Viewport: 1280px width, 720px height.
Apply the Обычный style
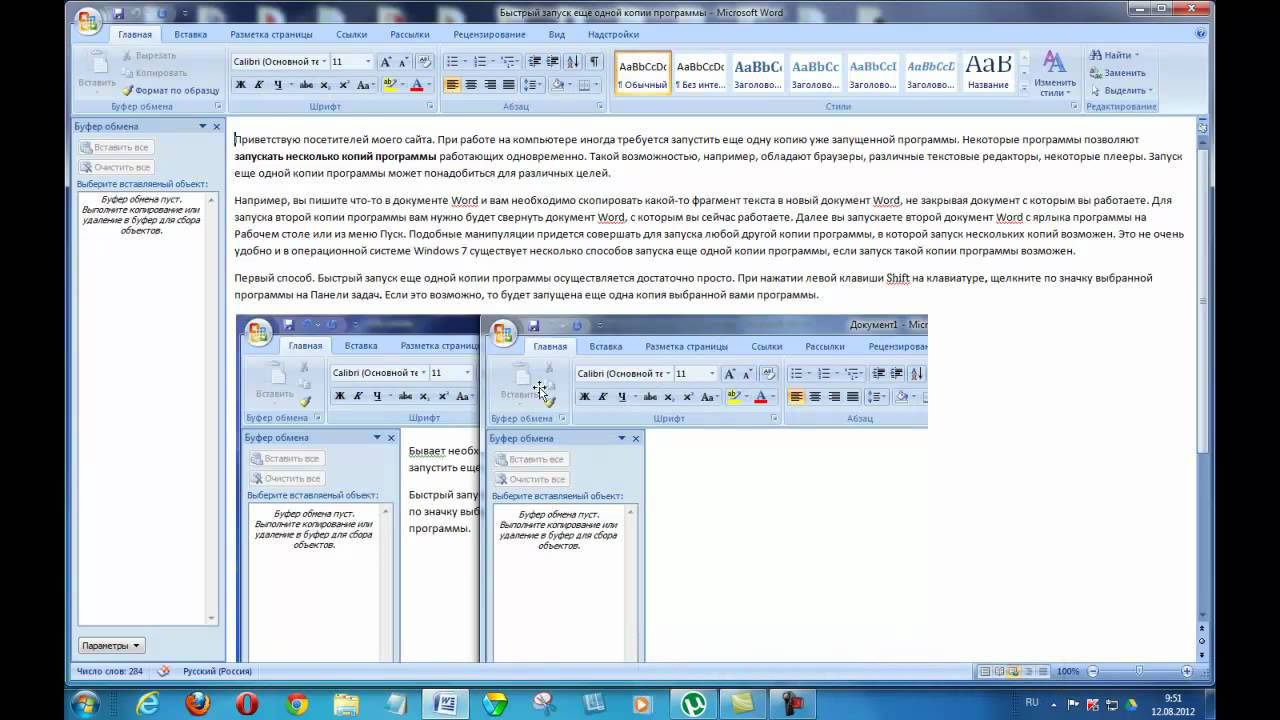pos(643,72)
